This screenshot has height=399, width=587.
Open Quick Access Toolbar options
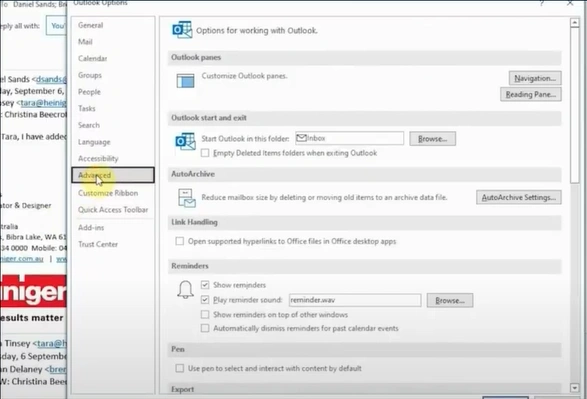[x=113, y=210]
